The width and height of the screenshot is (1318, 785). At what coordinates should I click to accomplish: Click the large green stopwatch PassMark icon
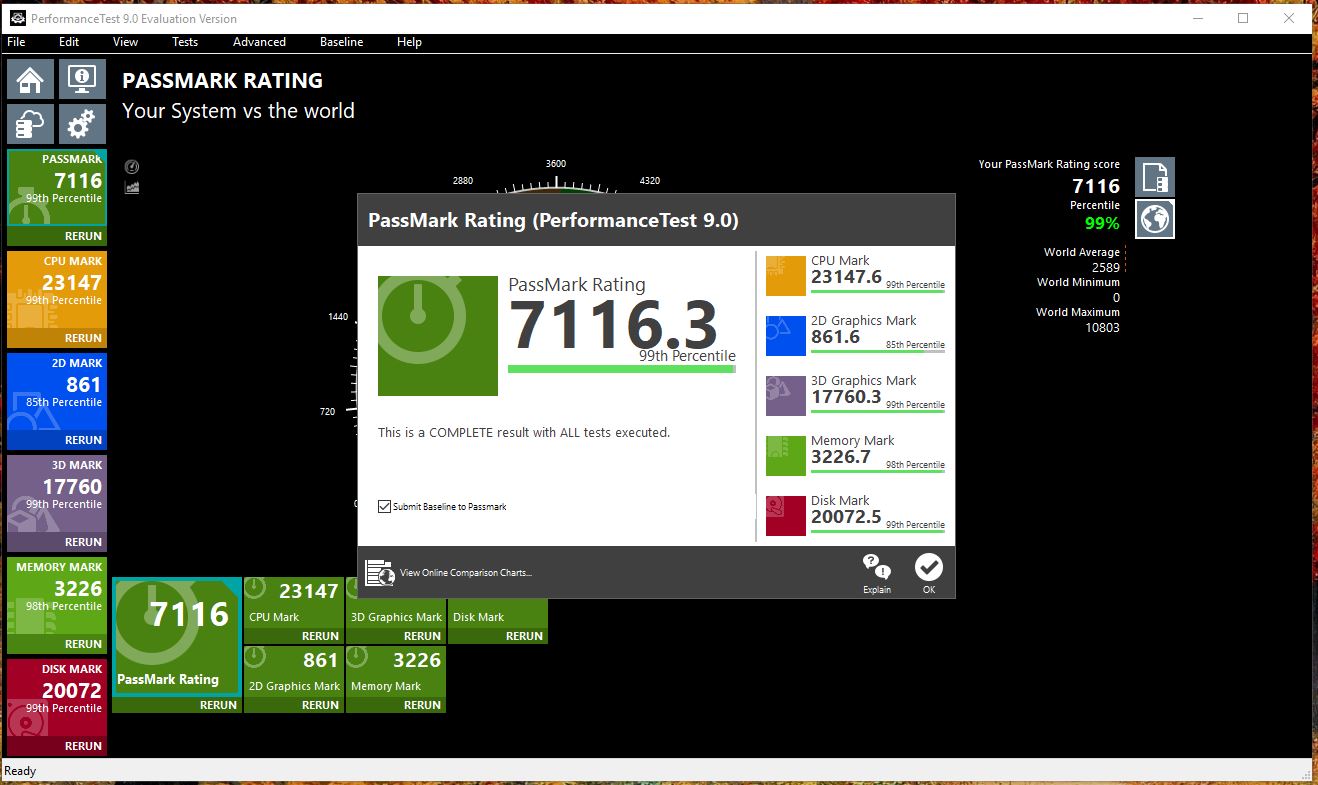(438, 336)
